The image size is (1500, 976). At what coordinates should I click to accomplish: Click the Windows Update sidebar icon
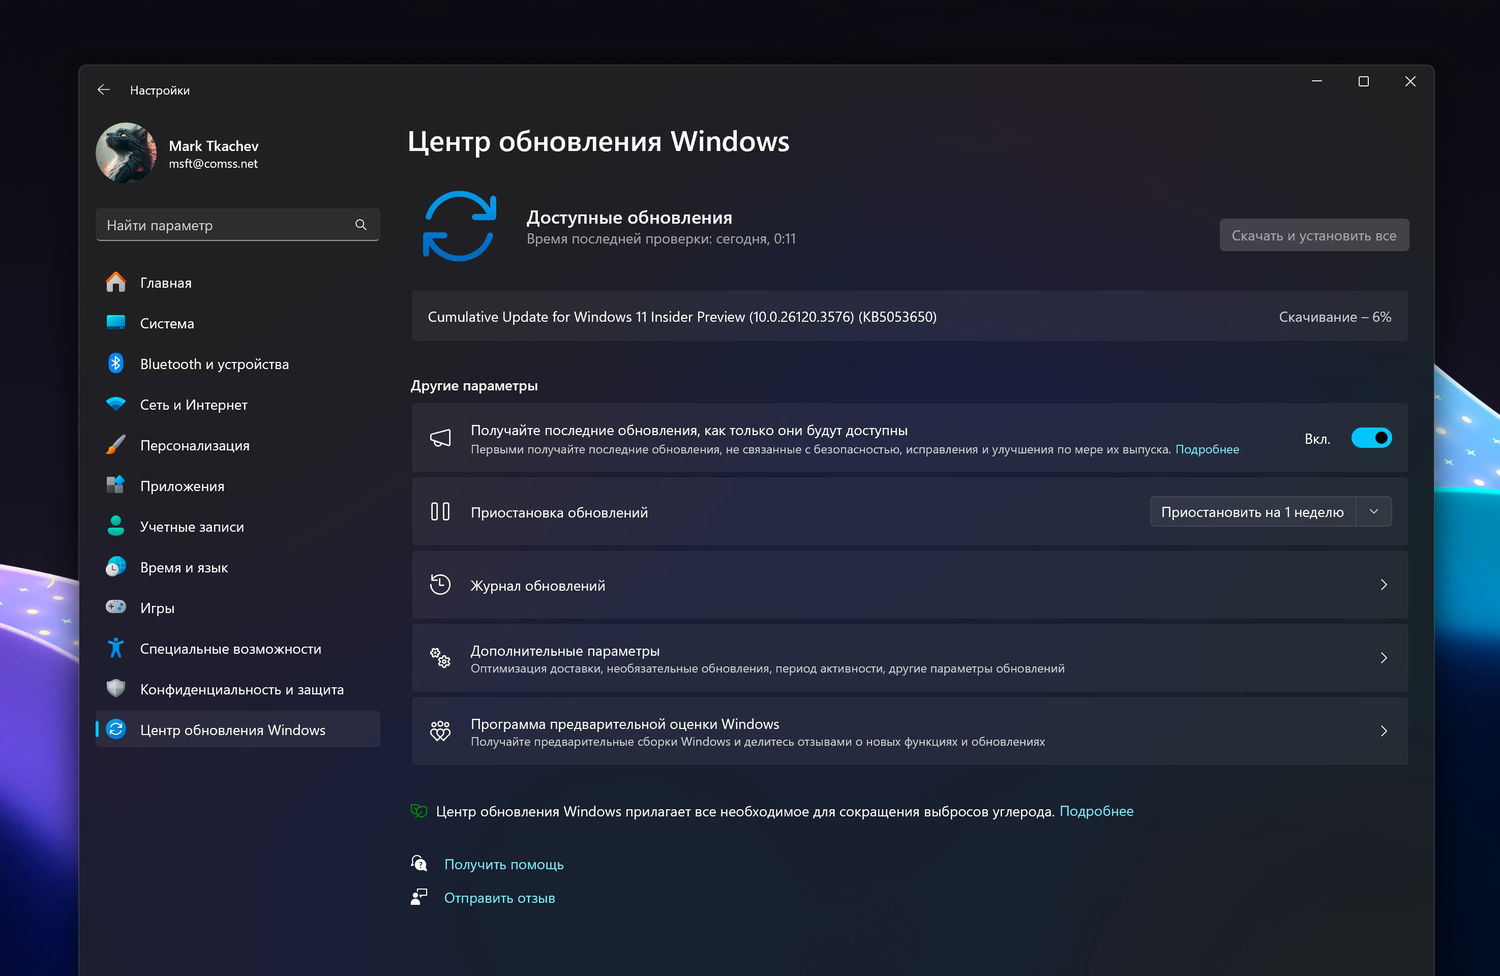tap(116, 730)
